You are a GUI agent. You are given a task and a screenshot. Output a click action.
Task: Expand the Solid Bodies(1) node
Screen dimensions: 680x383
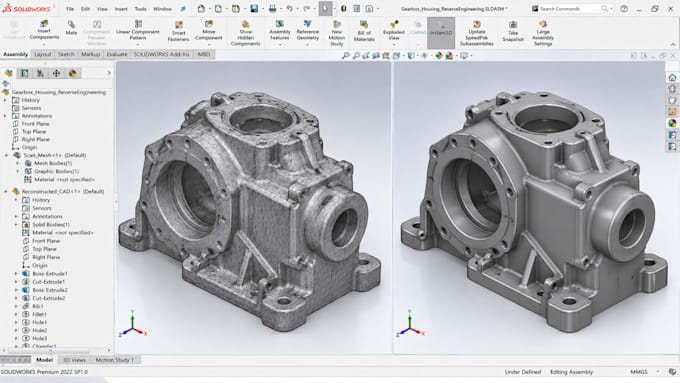pyautogui.click(x=16, y=225)
